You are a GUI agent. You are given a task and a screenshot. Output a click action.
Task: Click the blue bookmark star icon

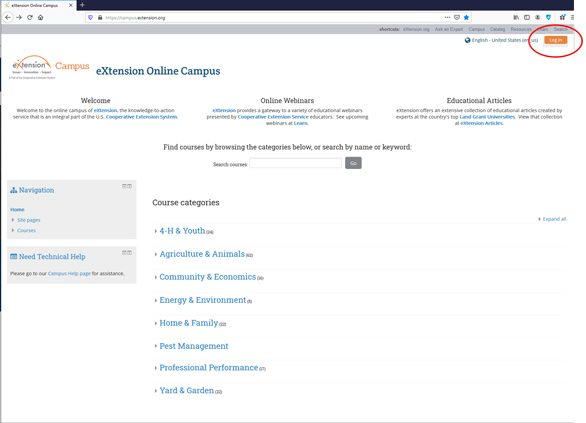tap(466, 18)
